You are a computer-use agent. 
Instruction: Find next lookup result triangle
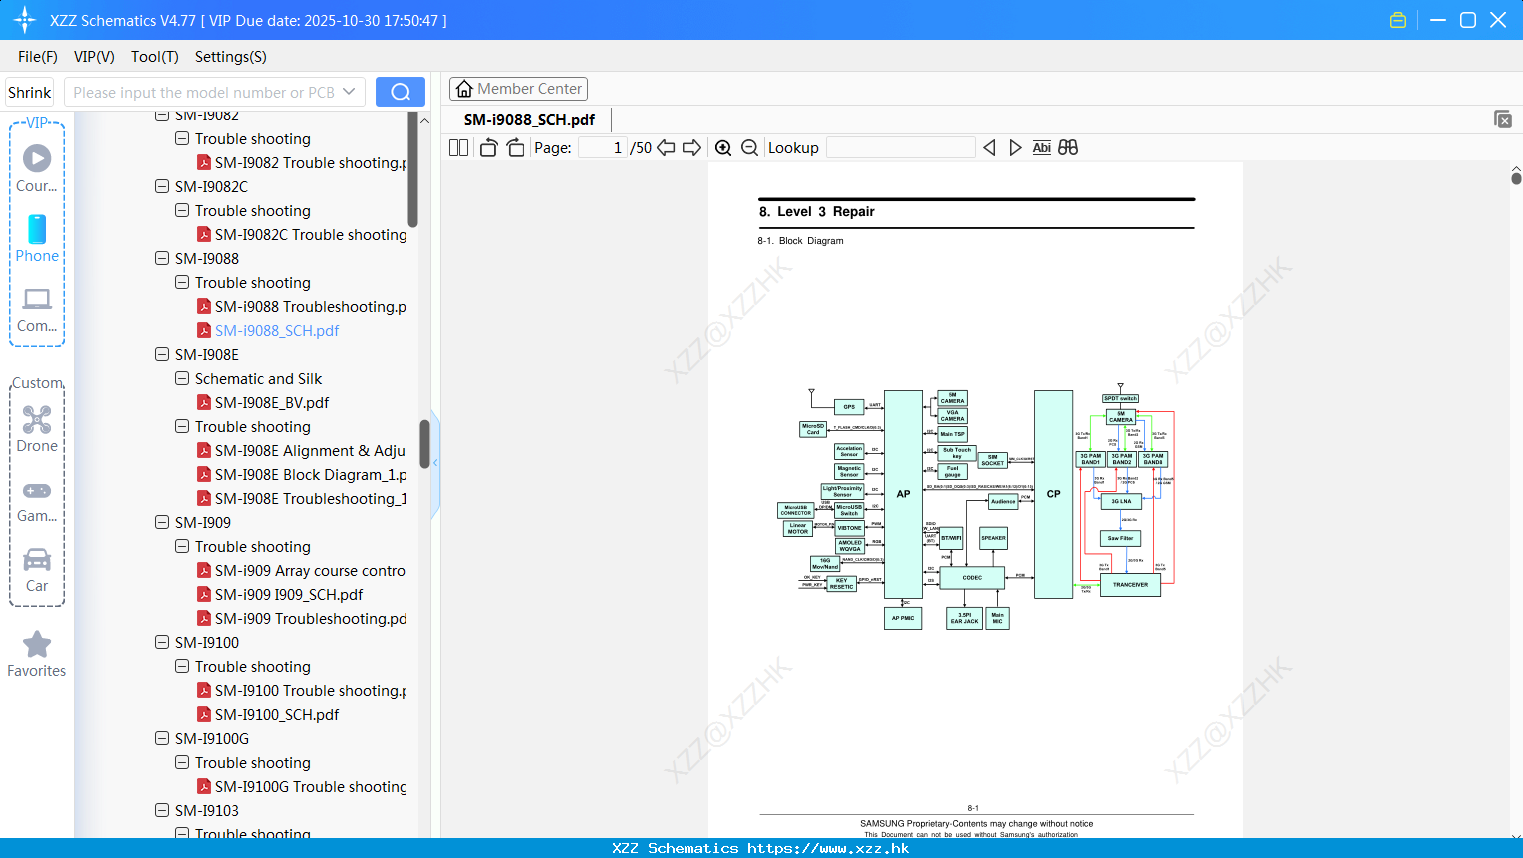coord(1015,148)
